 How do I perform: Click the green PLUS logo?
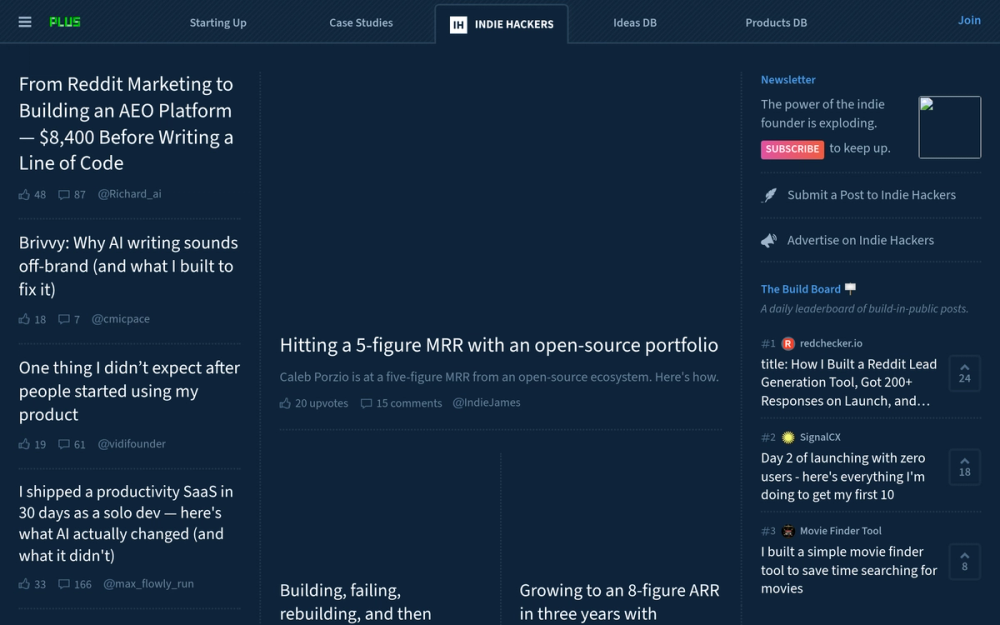click(x=65, y=22)
